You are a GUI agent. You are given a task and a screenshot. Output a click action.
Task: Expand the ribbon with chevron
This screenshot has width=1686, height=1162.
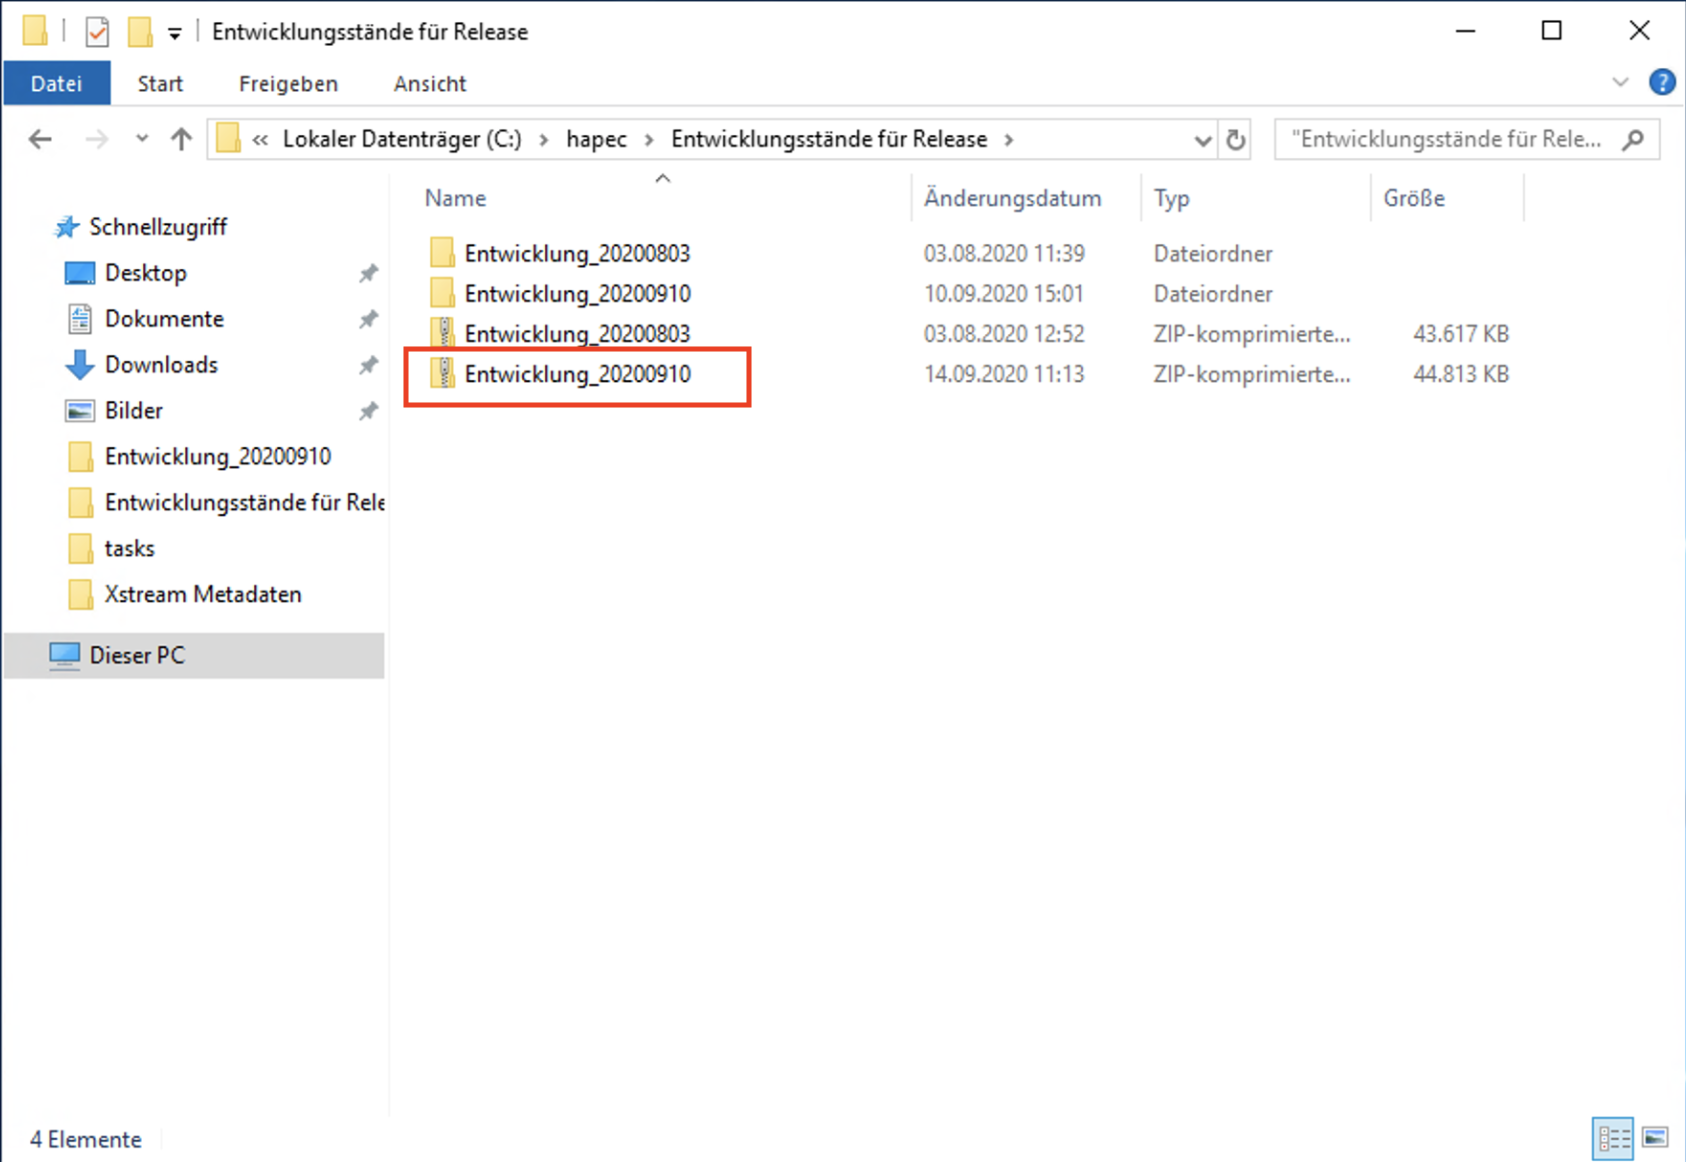1620,82
